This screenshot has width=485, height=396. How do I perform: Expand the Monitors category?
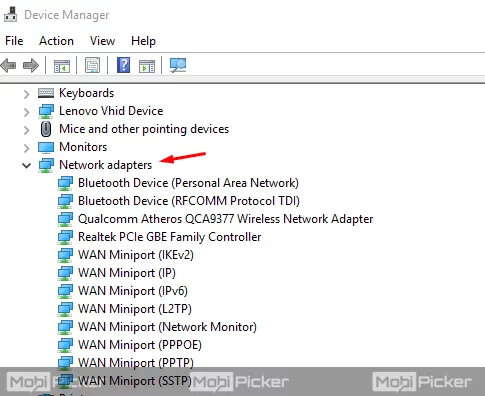pos(27,148)
